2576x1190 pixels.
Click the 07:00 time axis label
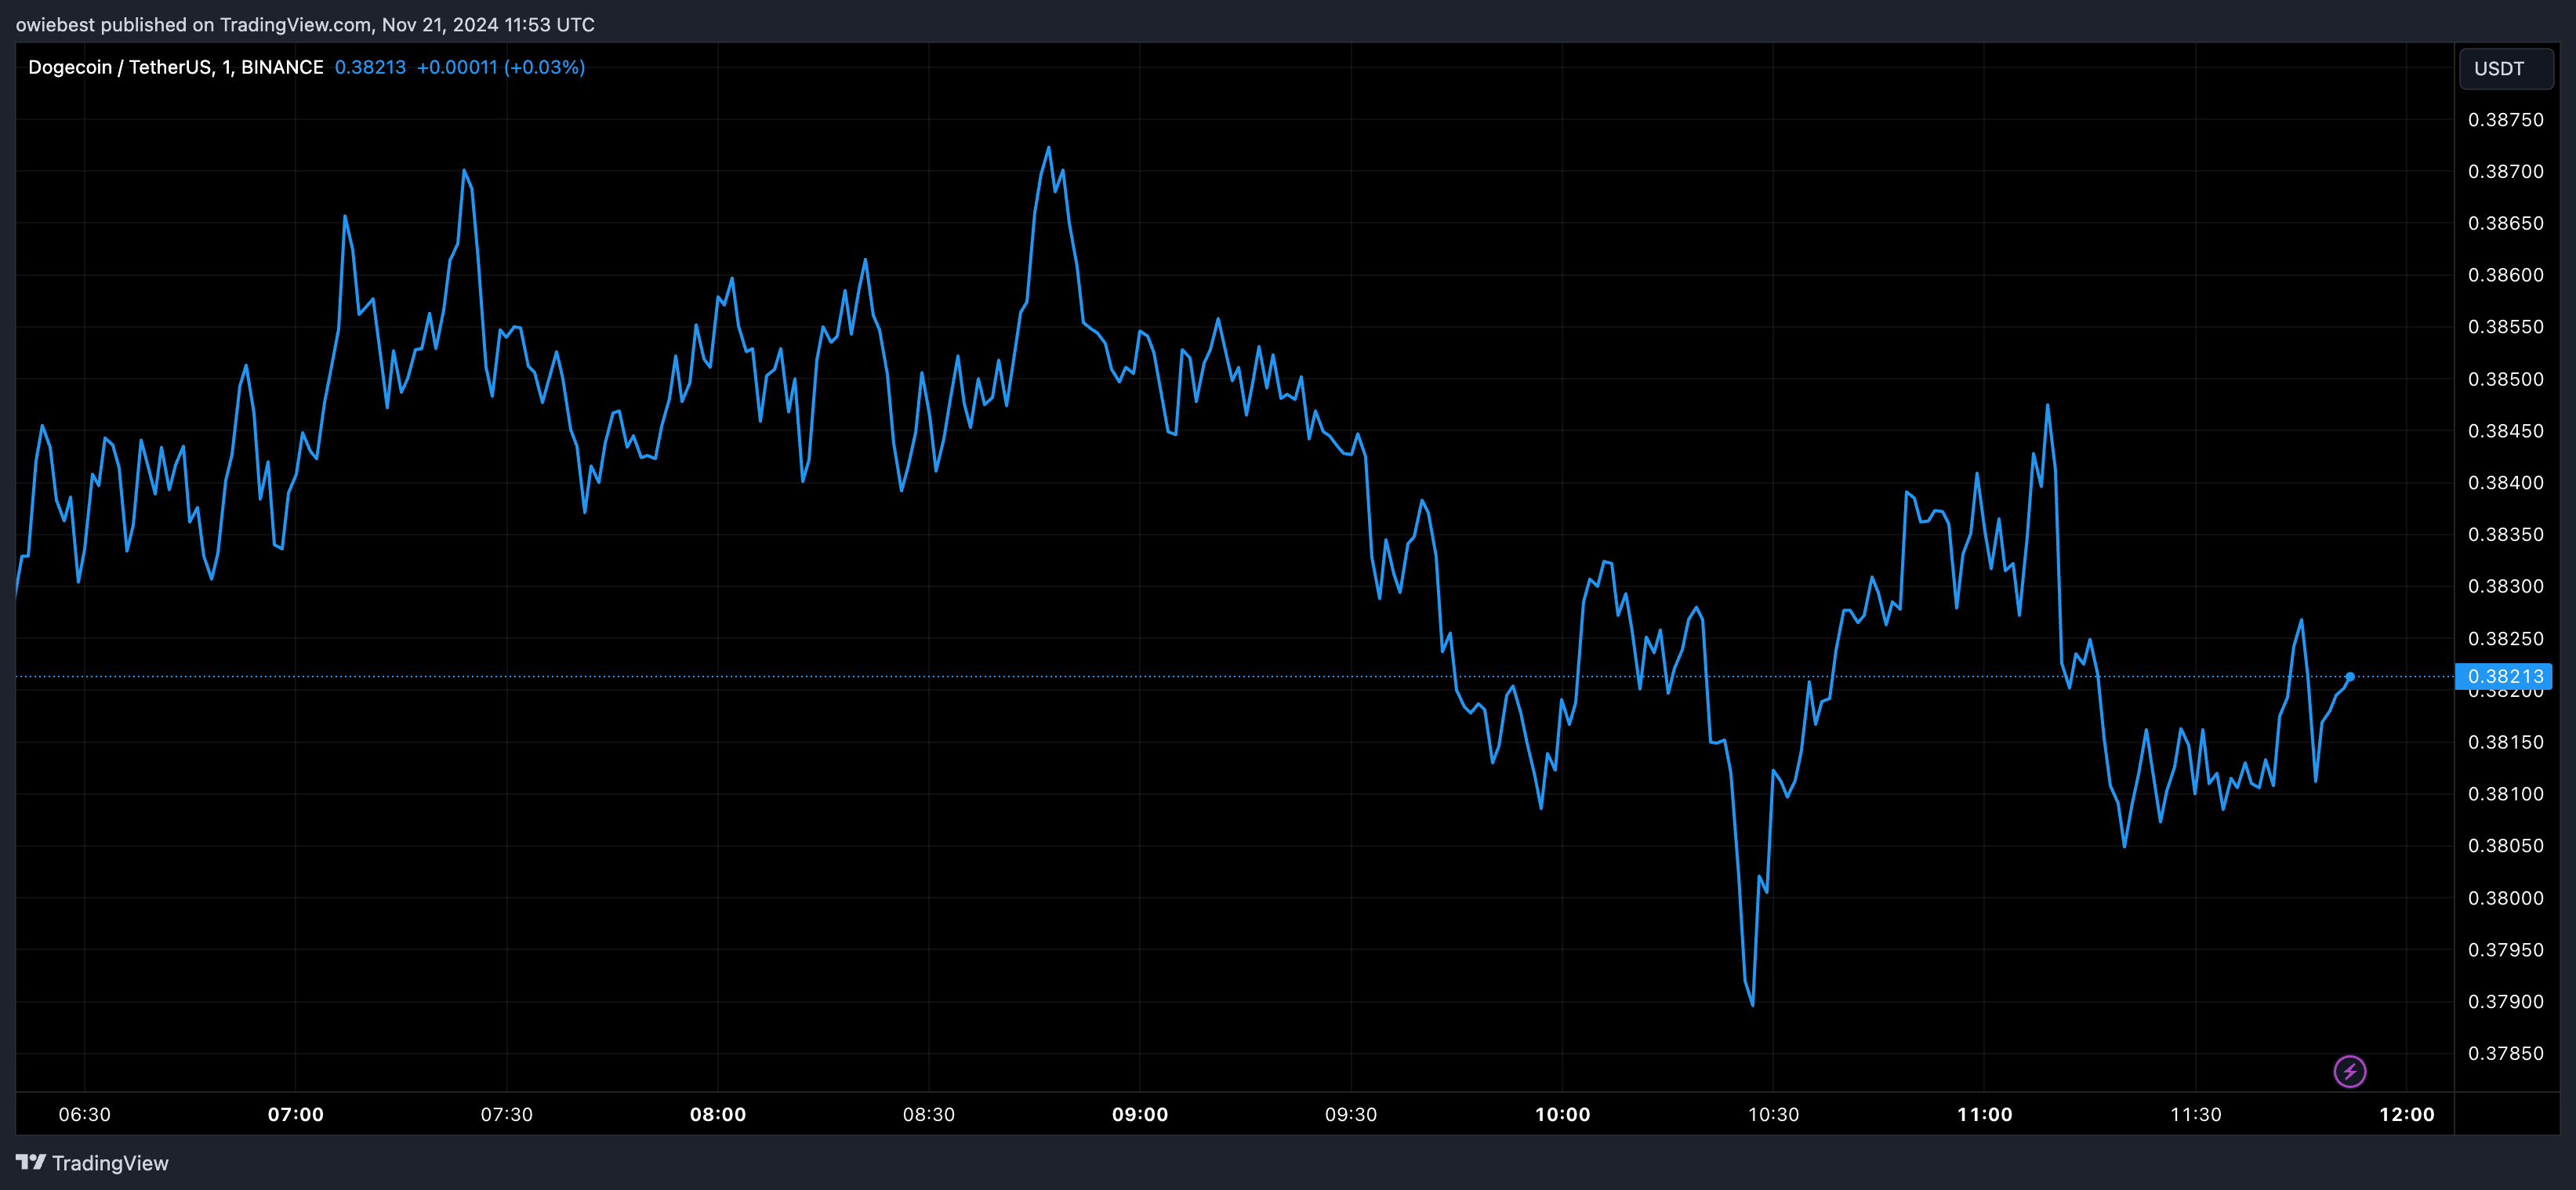[x=295, y=1114]
